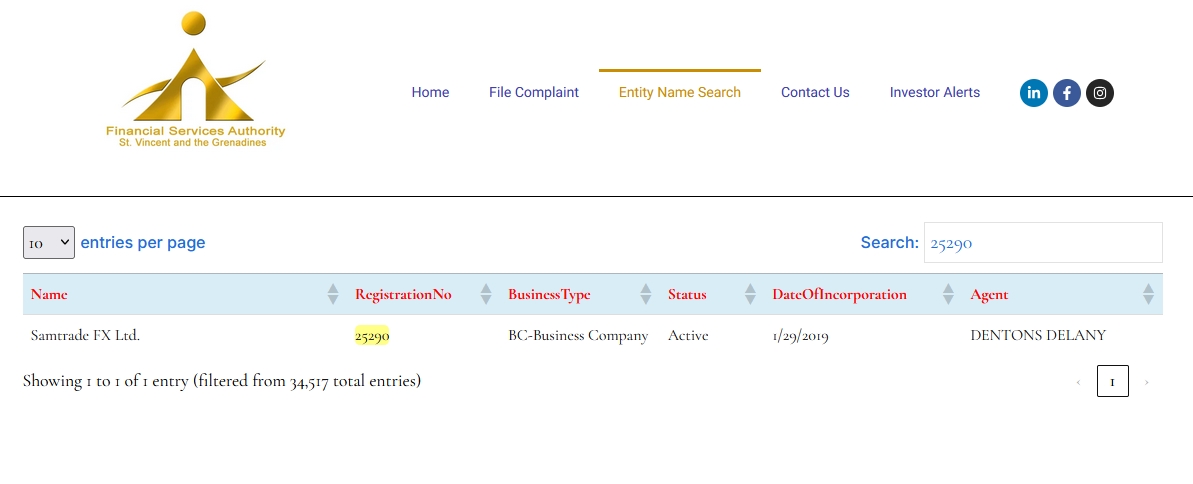Click page 1 pagination button

pos(1112,381)
